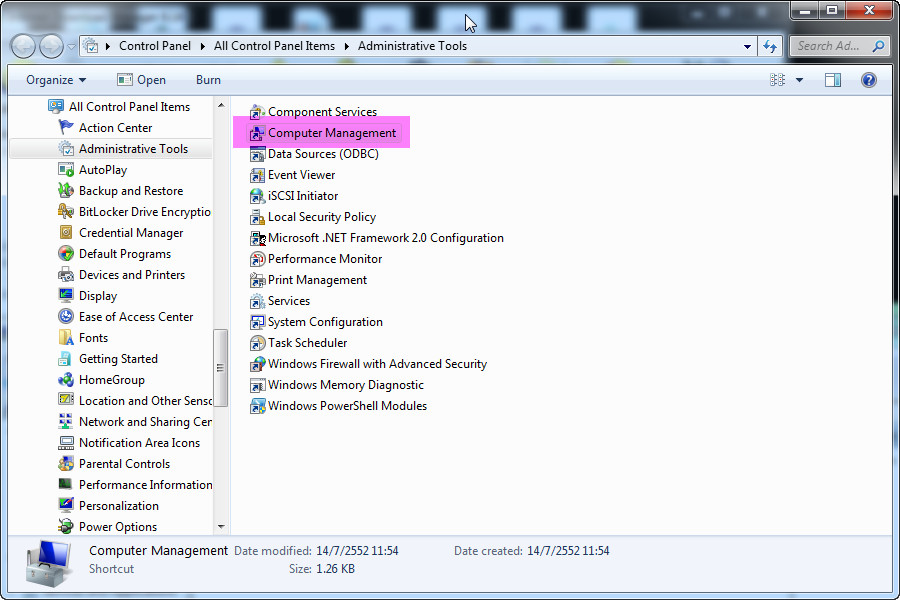Click the AutoPlay icon in sidebar
The height and width of the screenshot is (600, 900).
tap(66, 169)
